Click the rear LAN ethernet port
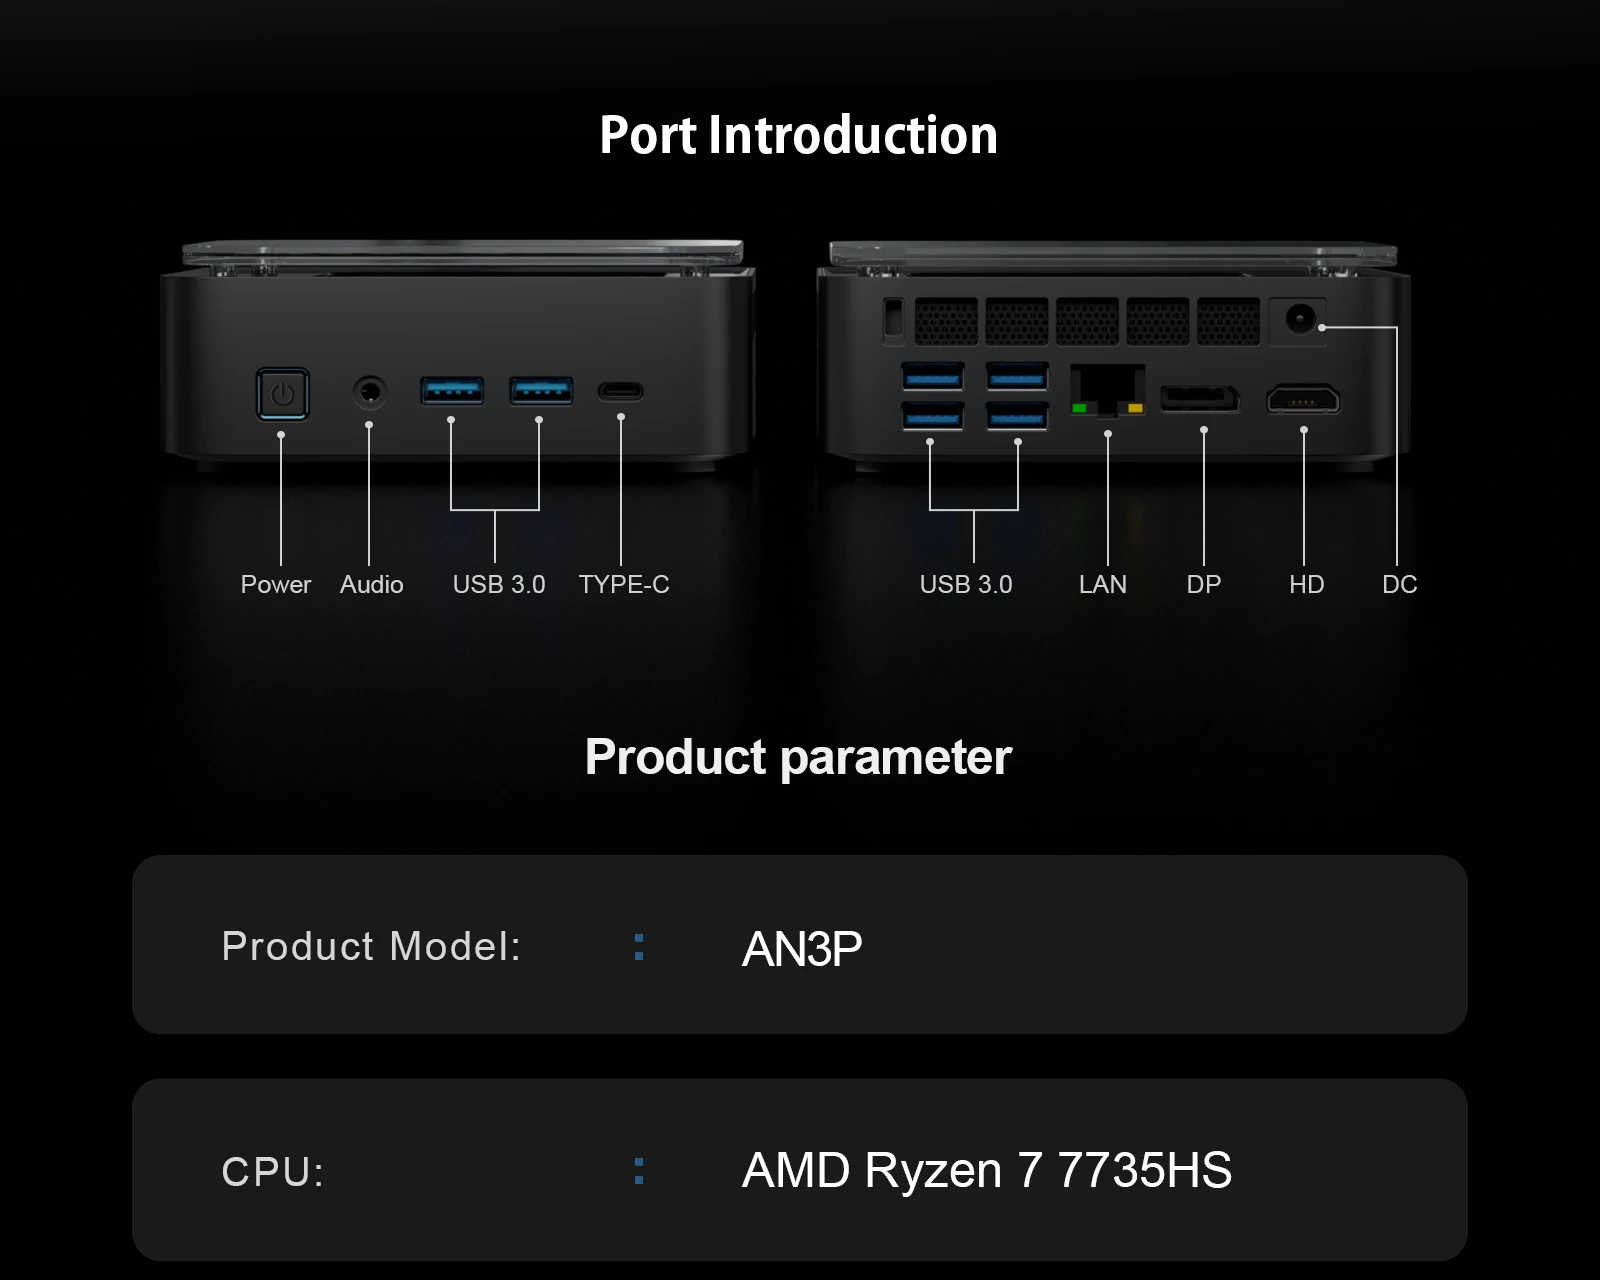 tap(1107, 391)
